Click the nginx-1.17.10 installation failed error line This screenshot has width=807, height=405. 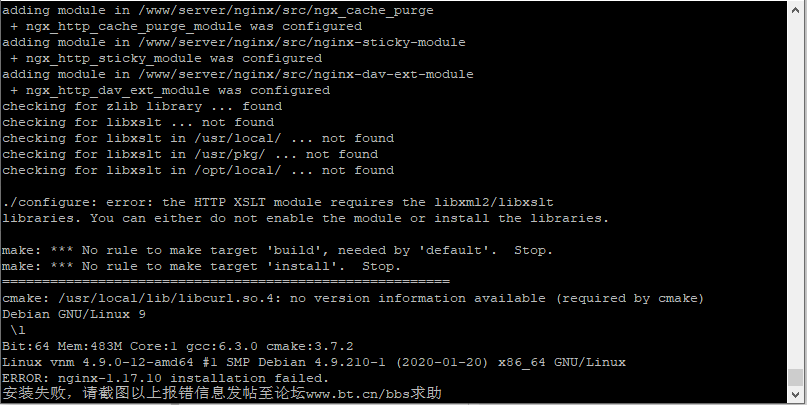(166, 378)
